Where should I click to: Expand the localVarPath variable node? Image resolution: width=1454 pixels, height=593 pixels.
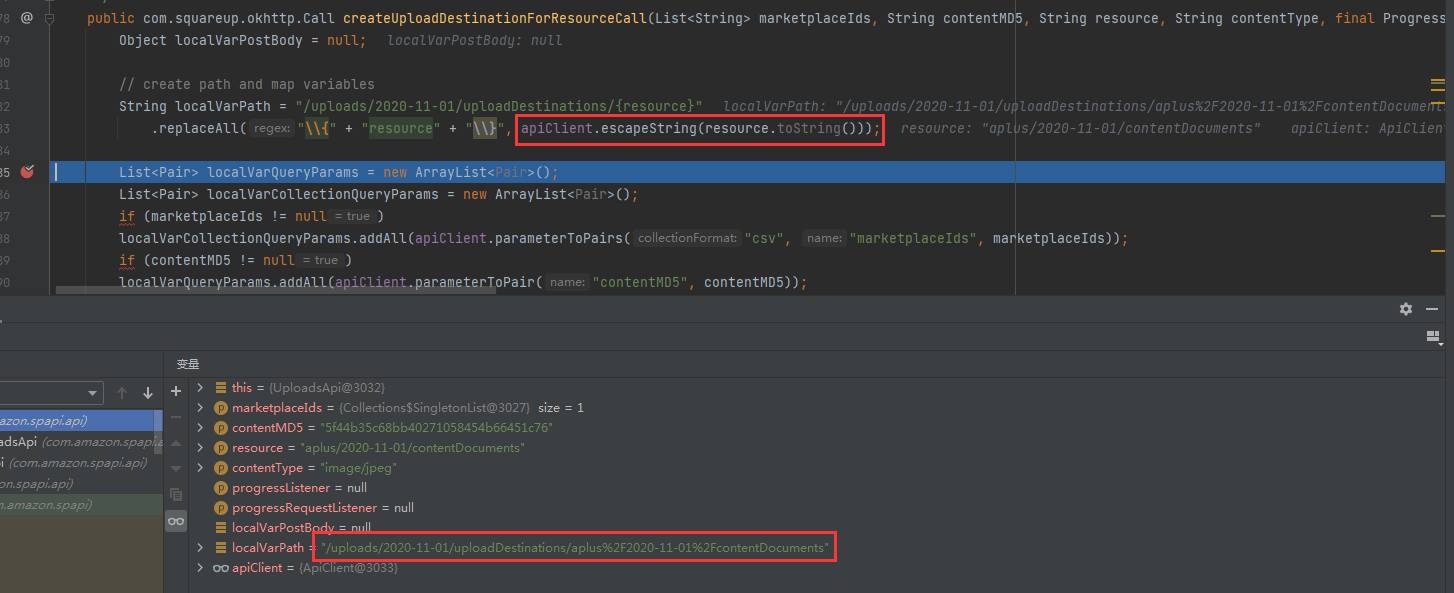point(200,547)
